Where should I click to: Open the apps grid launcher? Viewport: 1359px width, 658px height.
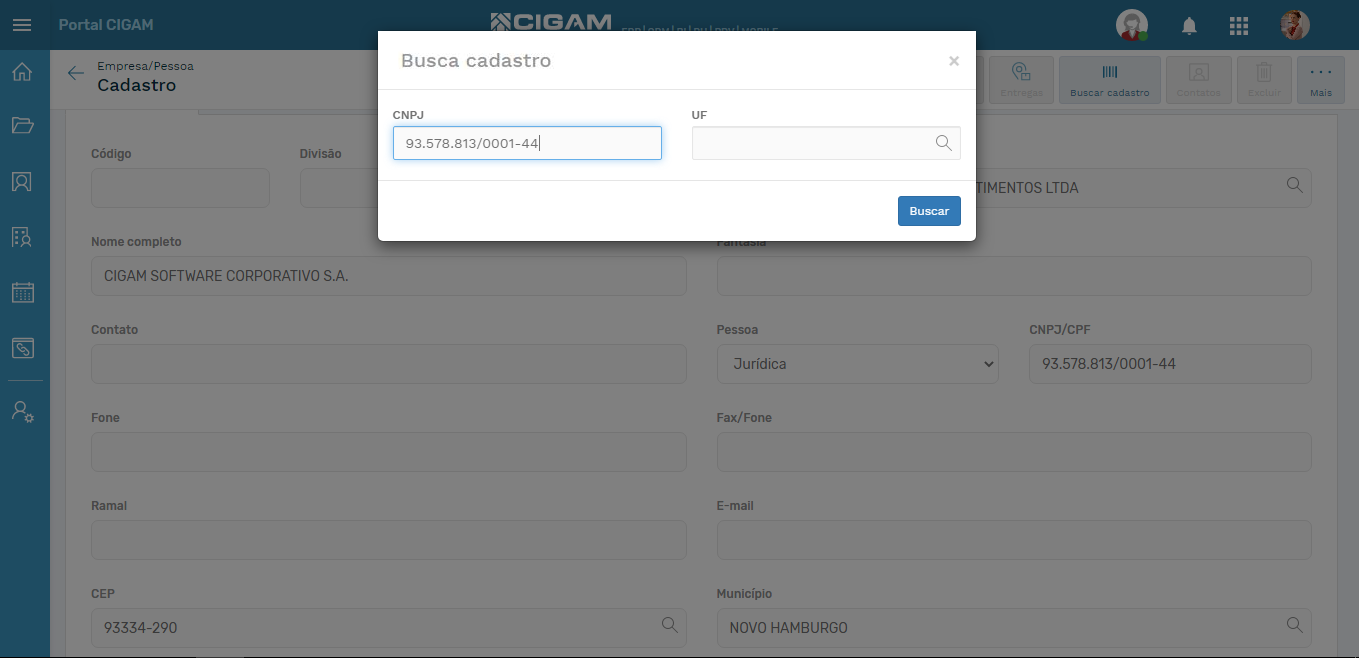[1238, 26]
